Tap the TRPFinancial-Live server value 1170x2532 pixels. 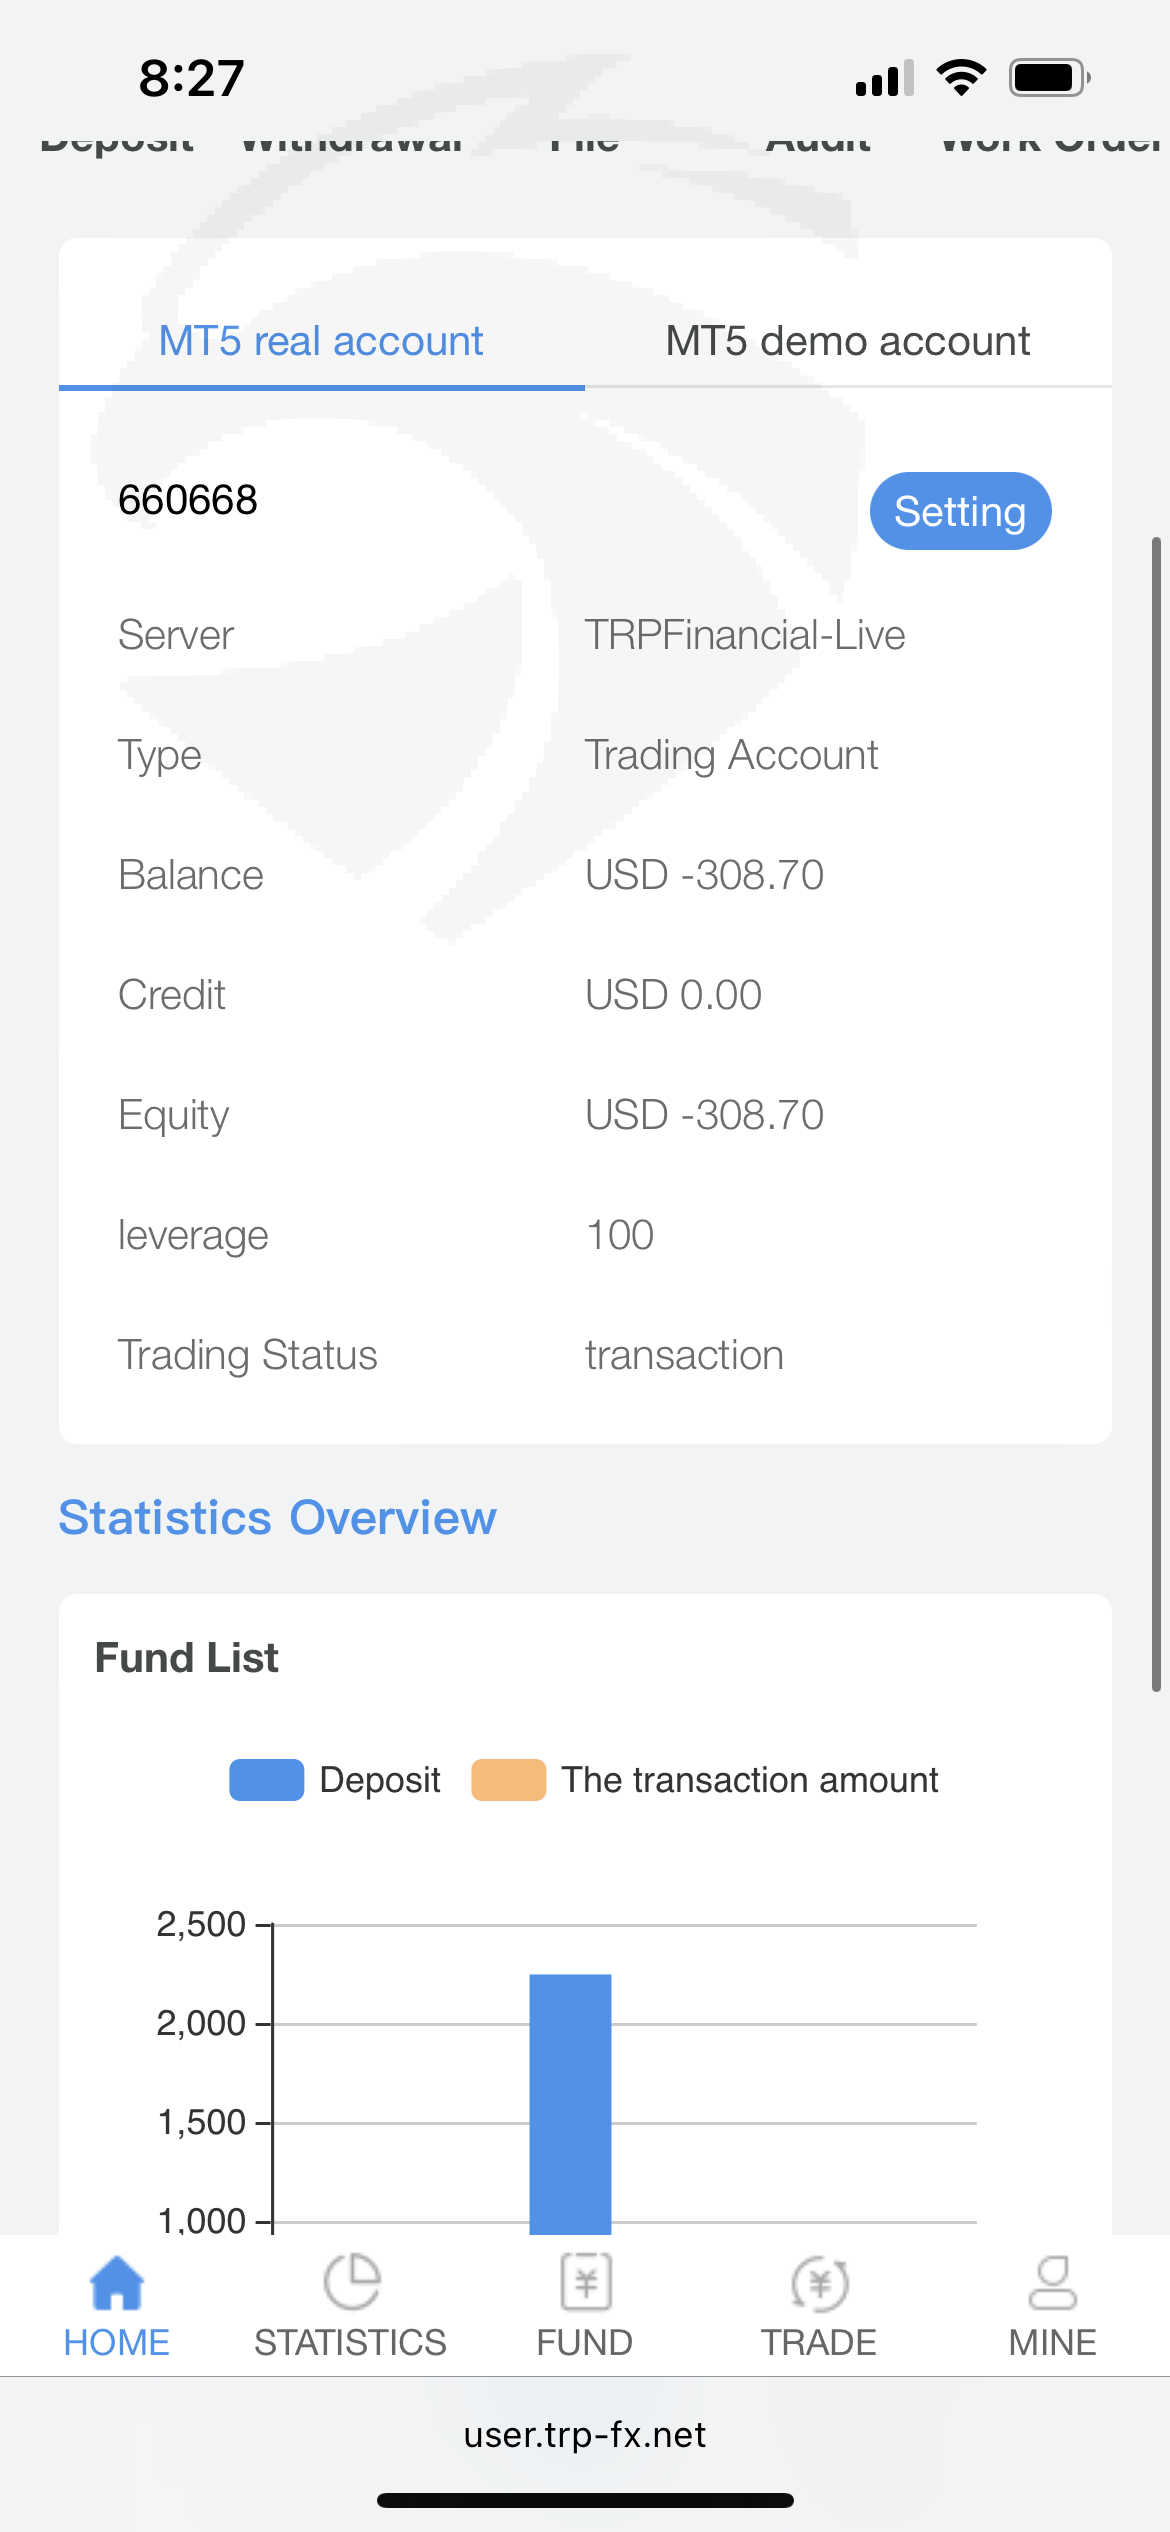pos(745,635)
